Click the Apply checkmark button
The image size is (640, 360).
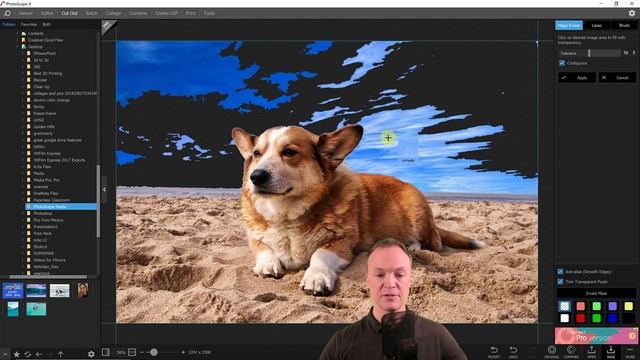click(577, 78)
